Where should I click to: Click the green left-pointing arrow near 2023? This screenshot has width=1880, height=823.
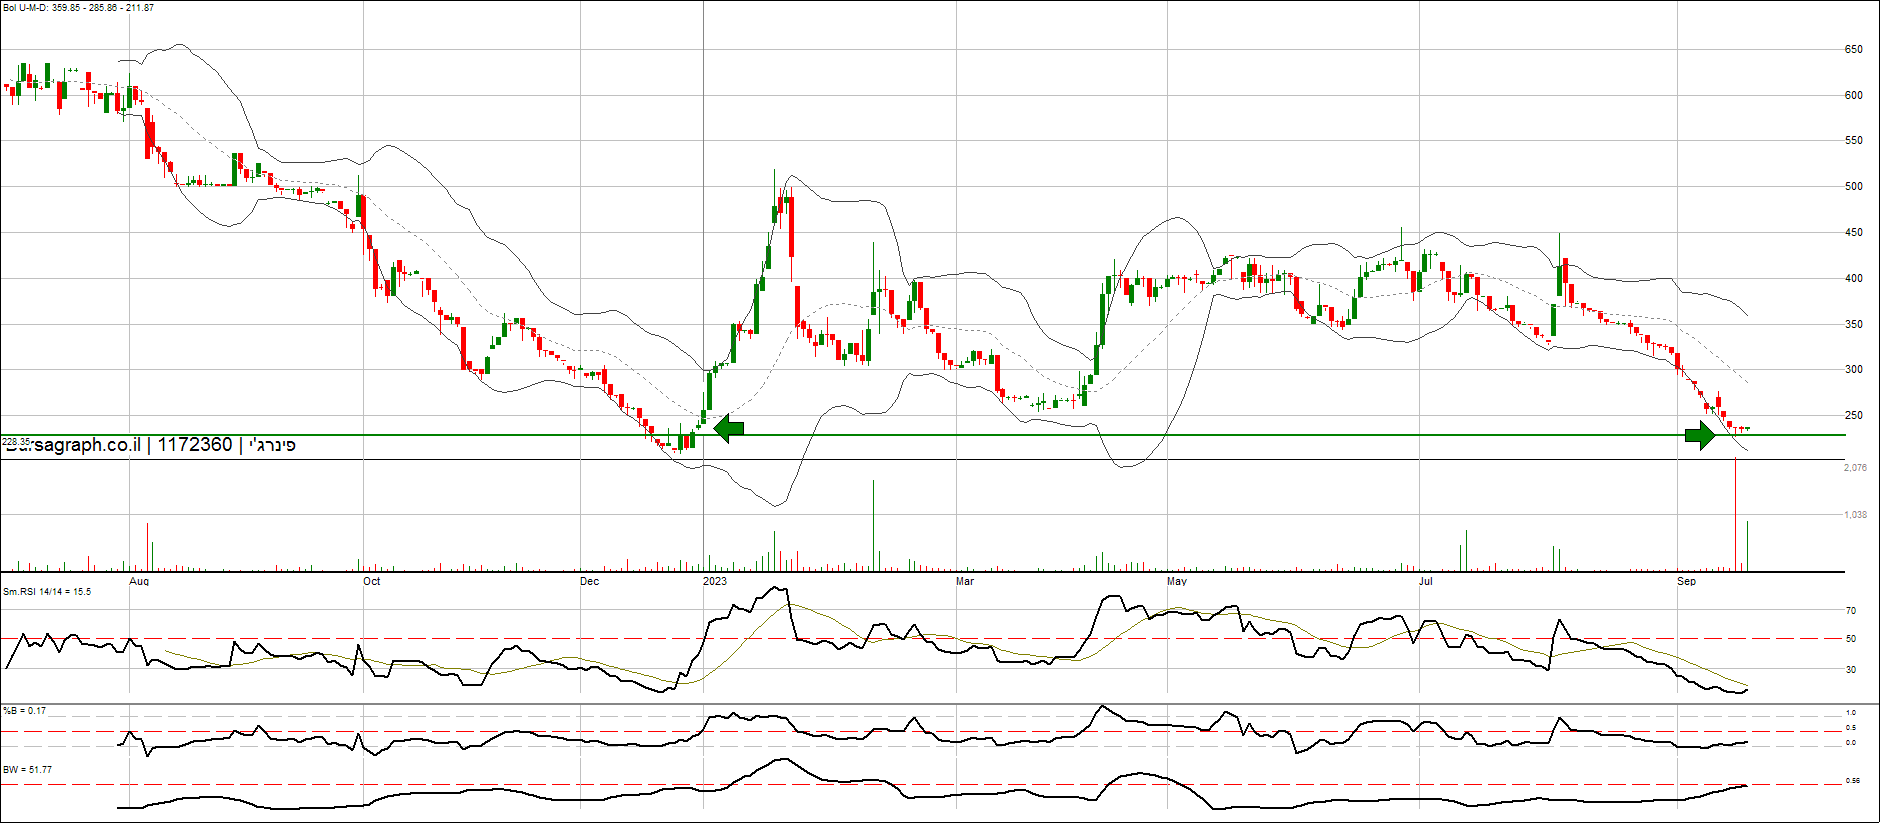(729, 429)
